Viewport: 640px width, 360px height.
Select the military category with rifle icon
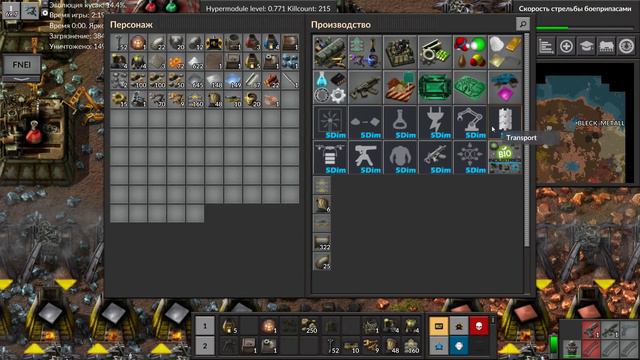point(365,87)
